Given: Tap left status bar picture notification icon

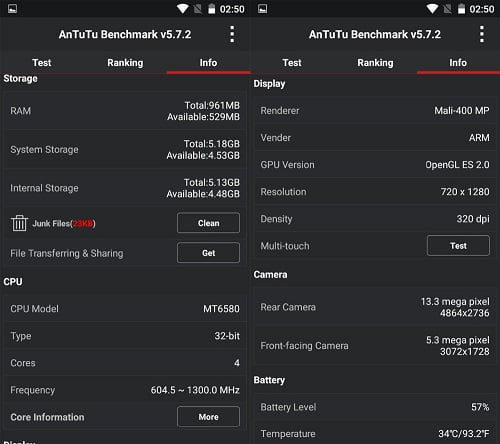Looking at the screenshot, I should [13, 9].
